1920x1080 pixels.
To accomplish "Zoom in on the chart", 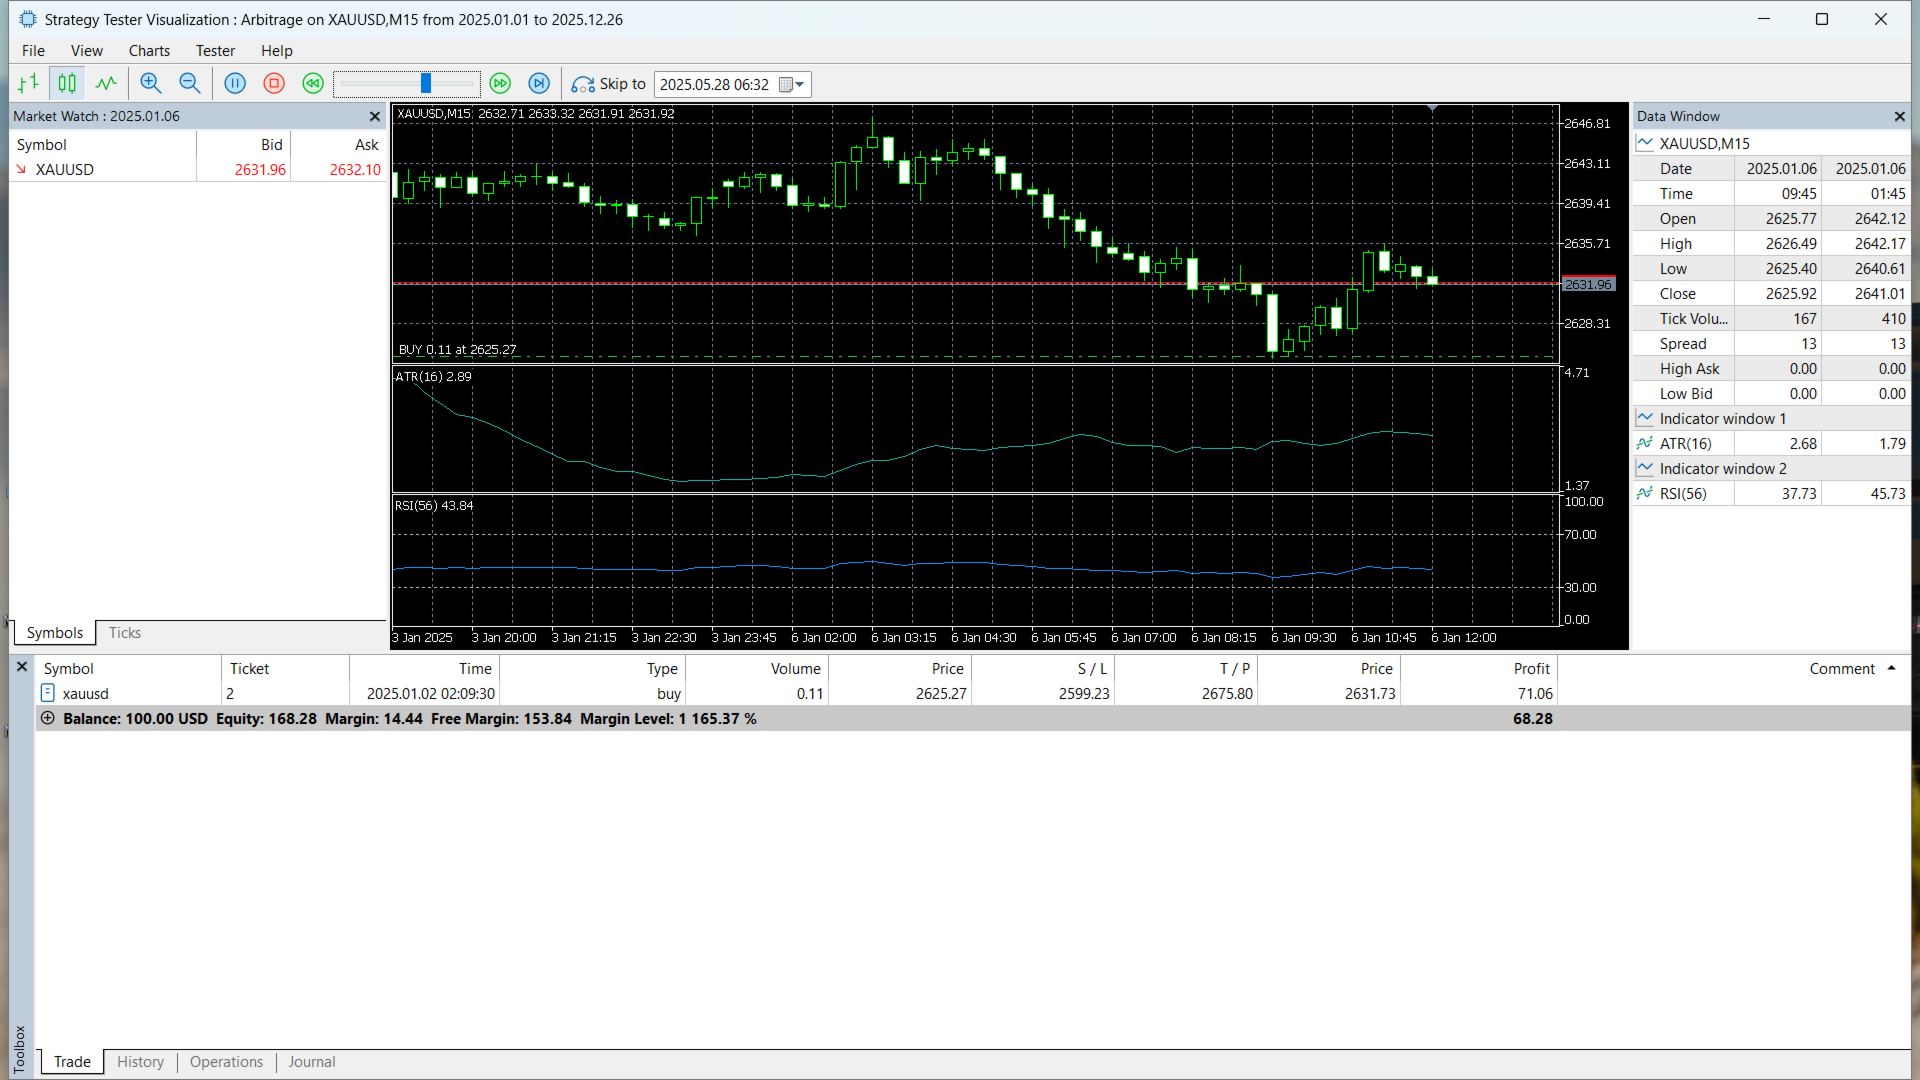I will (150, 84).
